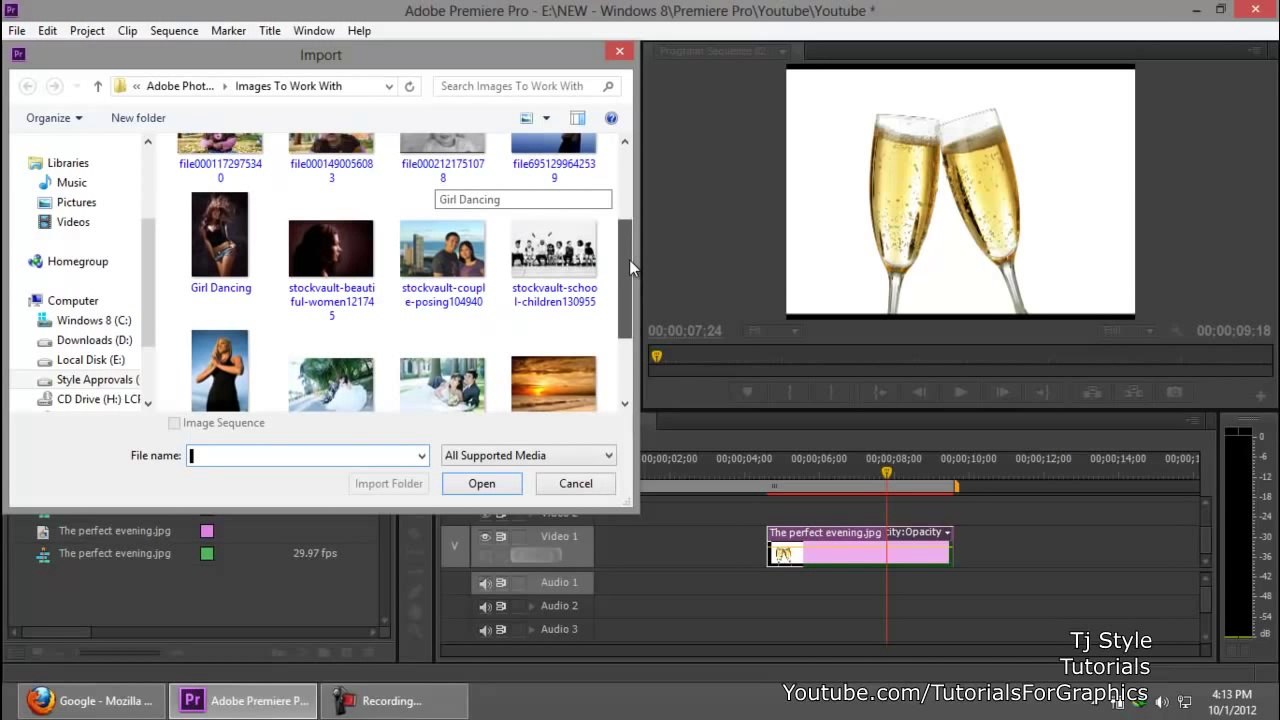This screenshot has width=1280, height=720.
Task: Click green label swatch in project panel
Action: point(207,553)
